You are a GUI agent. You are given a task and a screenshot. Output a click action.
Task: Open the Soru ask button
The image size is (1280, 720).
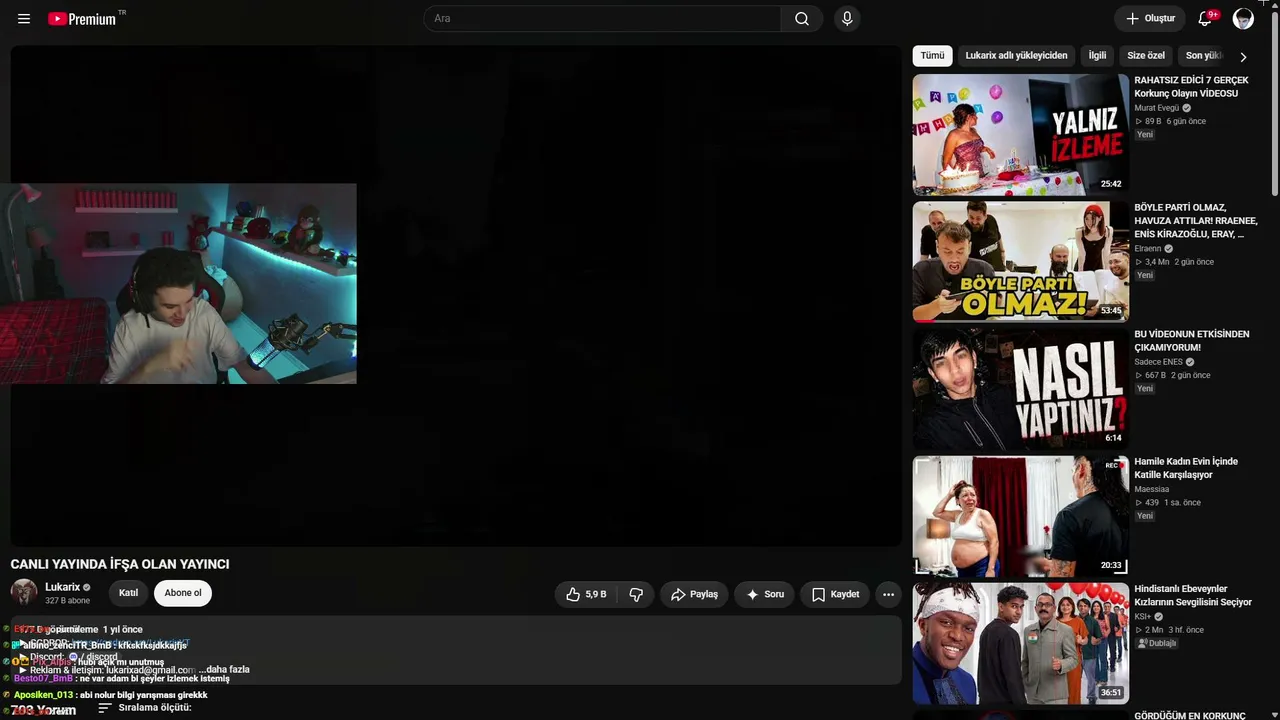click(x=764, y=594)
